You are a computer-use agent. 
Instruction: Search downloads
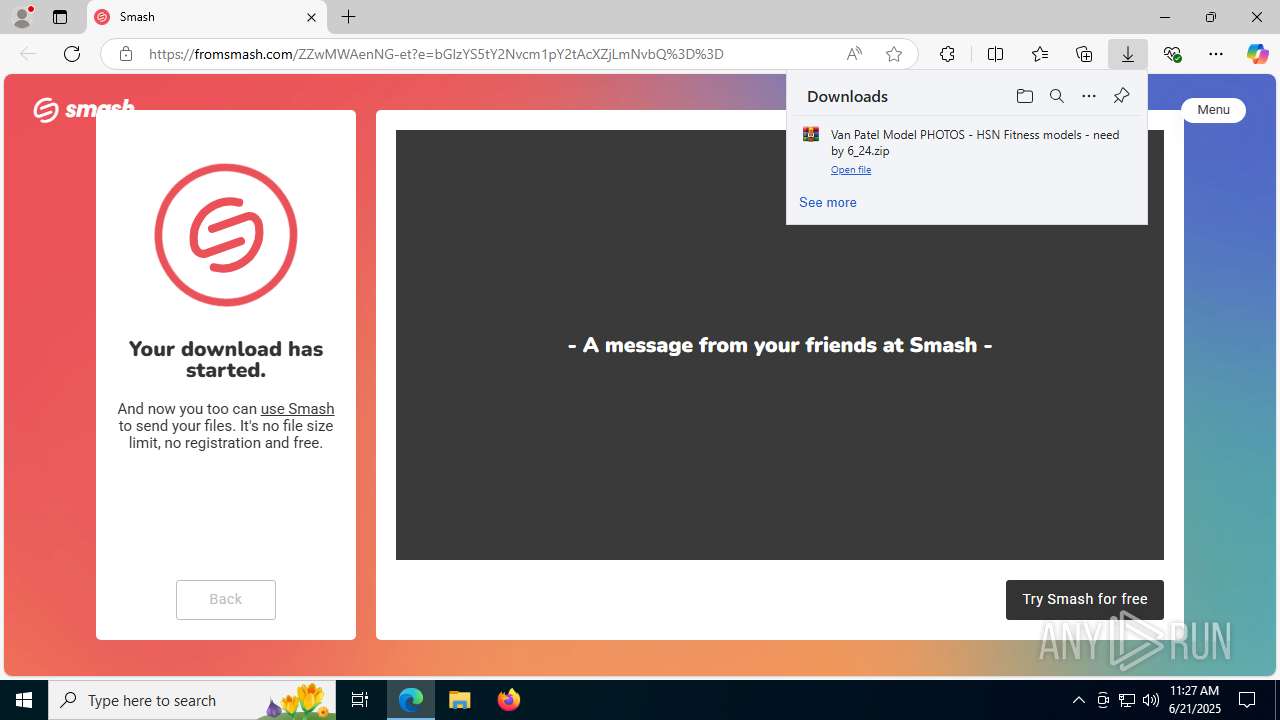1057,96
